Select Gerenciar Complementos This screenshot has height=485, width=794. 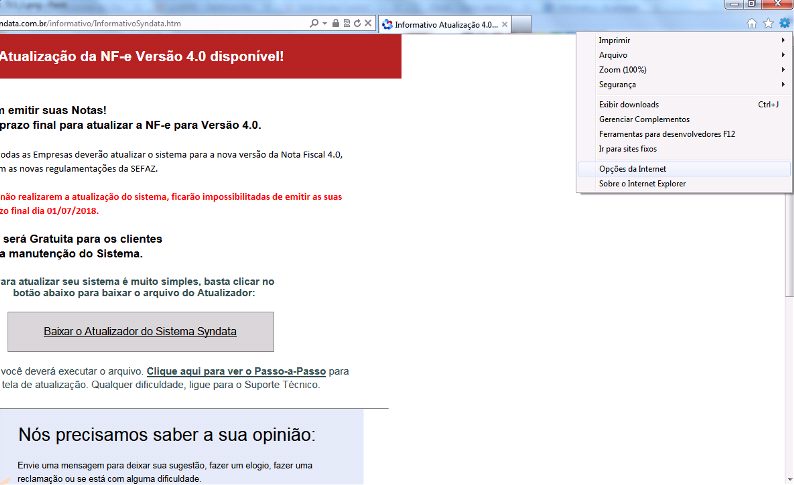click(685, 119)
